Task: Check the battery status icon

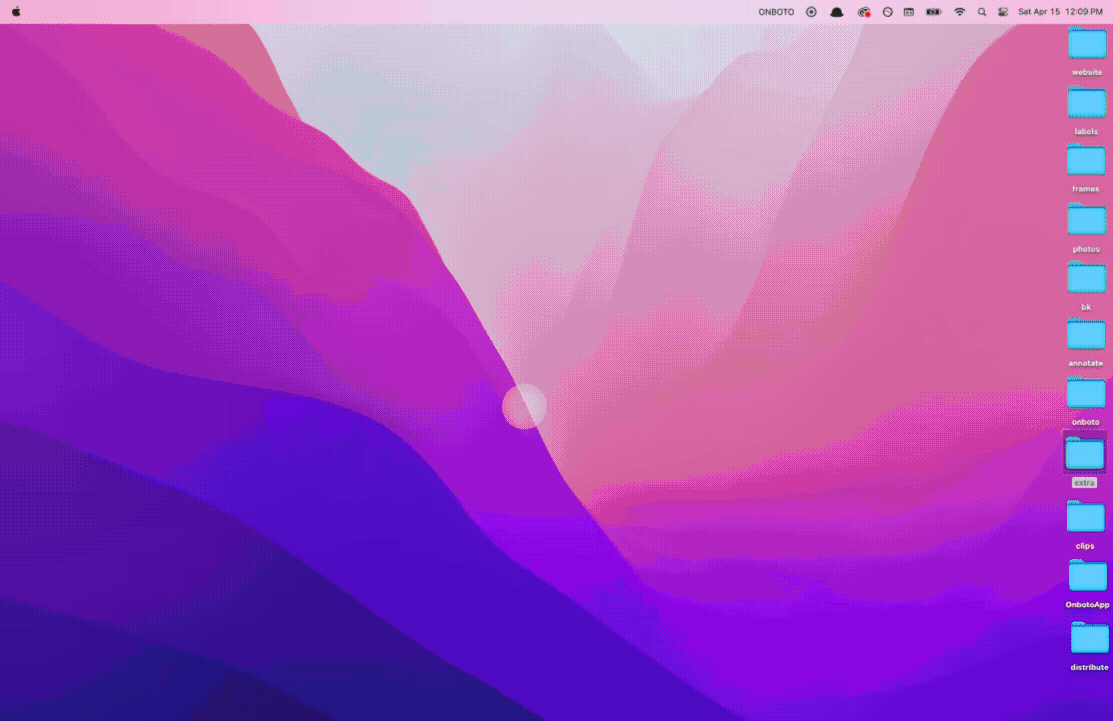Action: [x=934, y=12]
